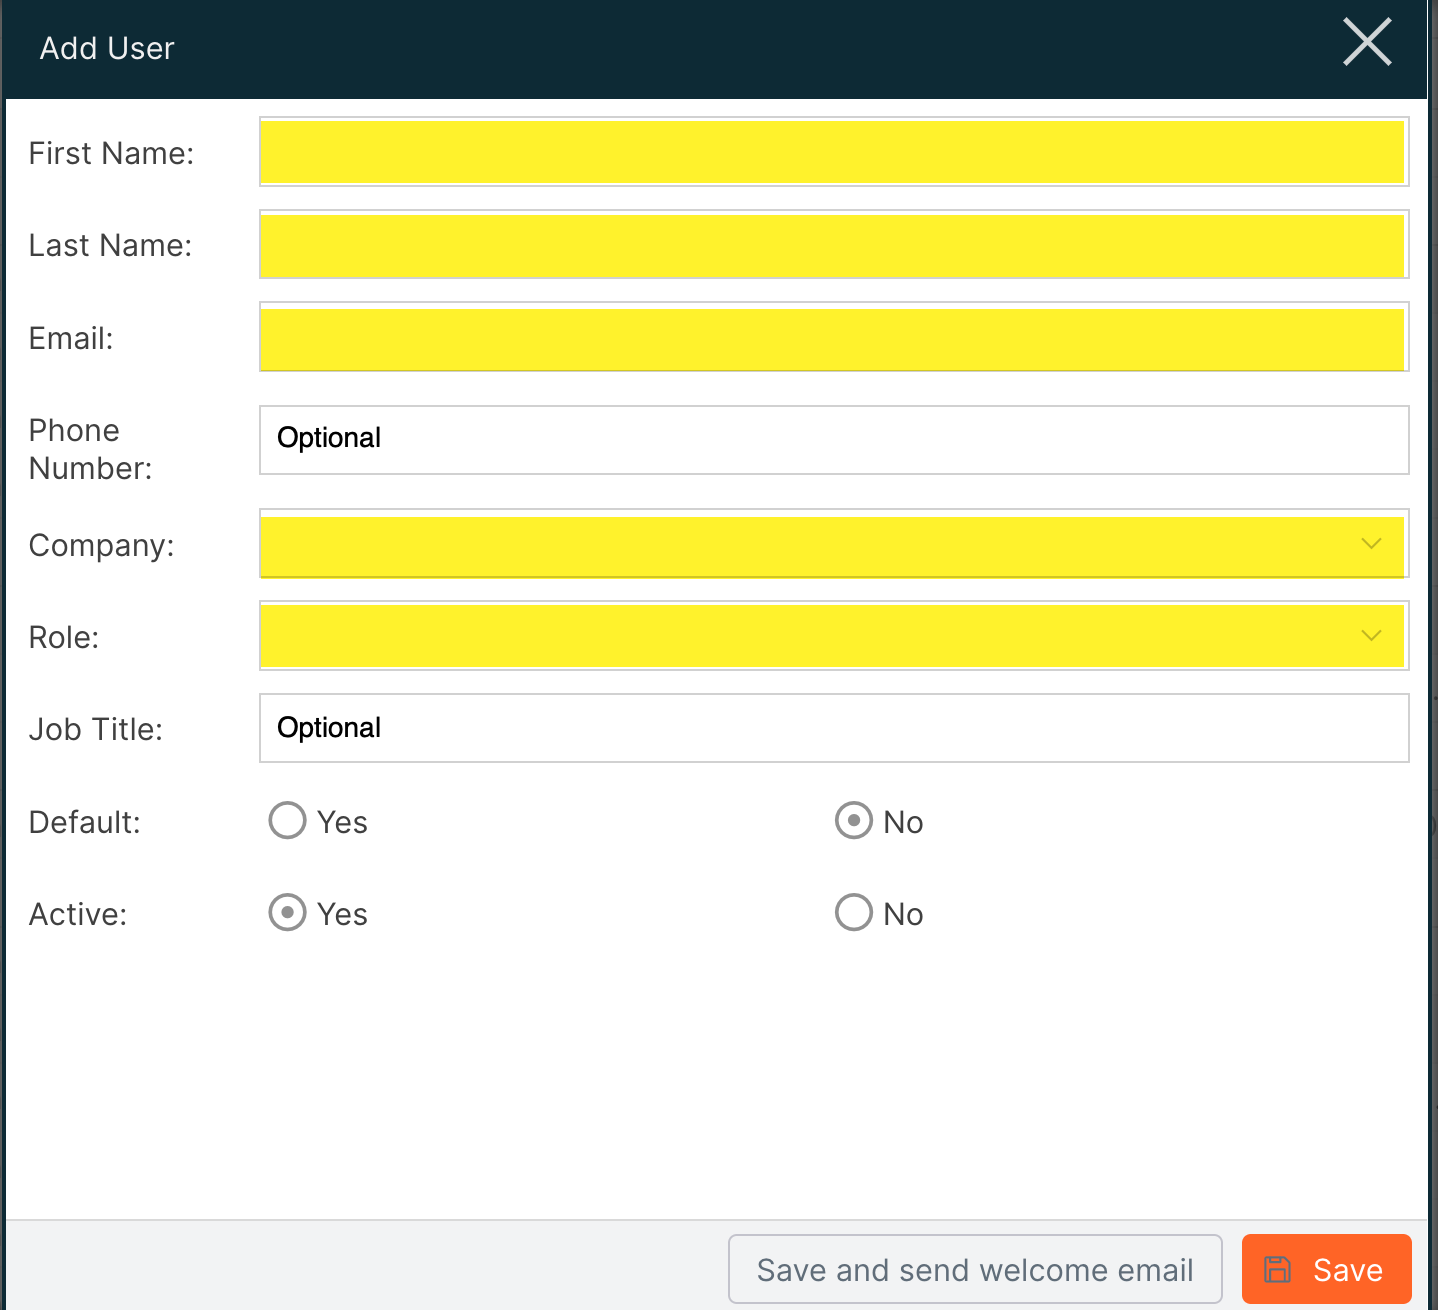
Task: Click the Company label
Action: [x=102, y=545]
